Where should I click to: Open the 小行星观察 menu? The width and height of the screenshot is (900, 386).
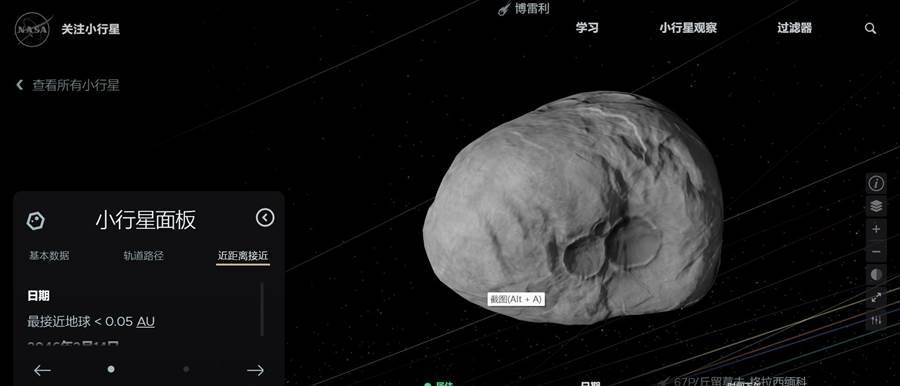688,28
